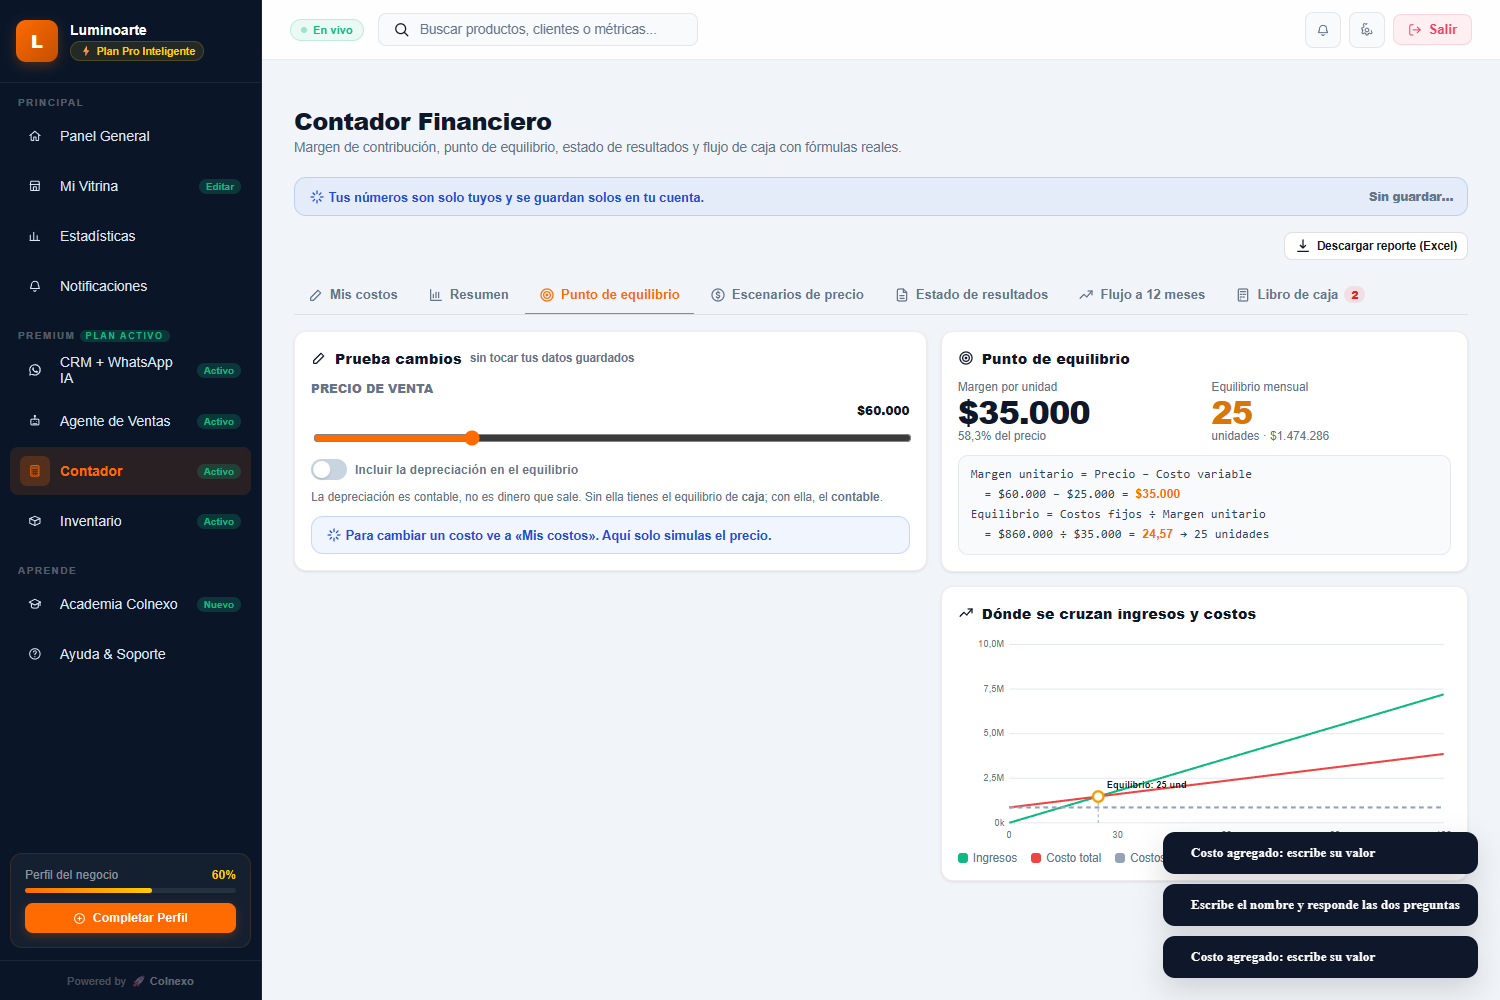
Task: Click the Perfil del negocio progress bar
Action: [130, 890]
